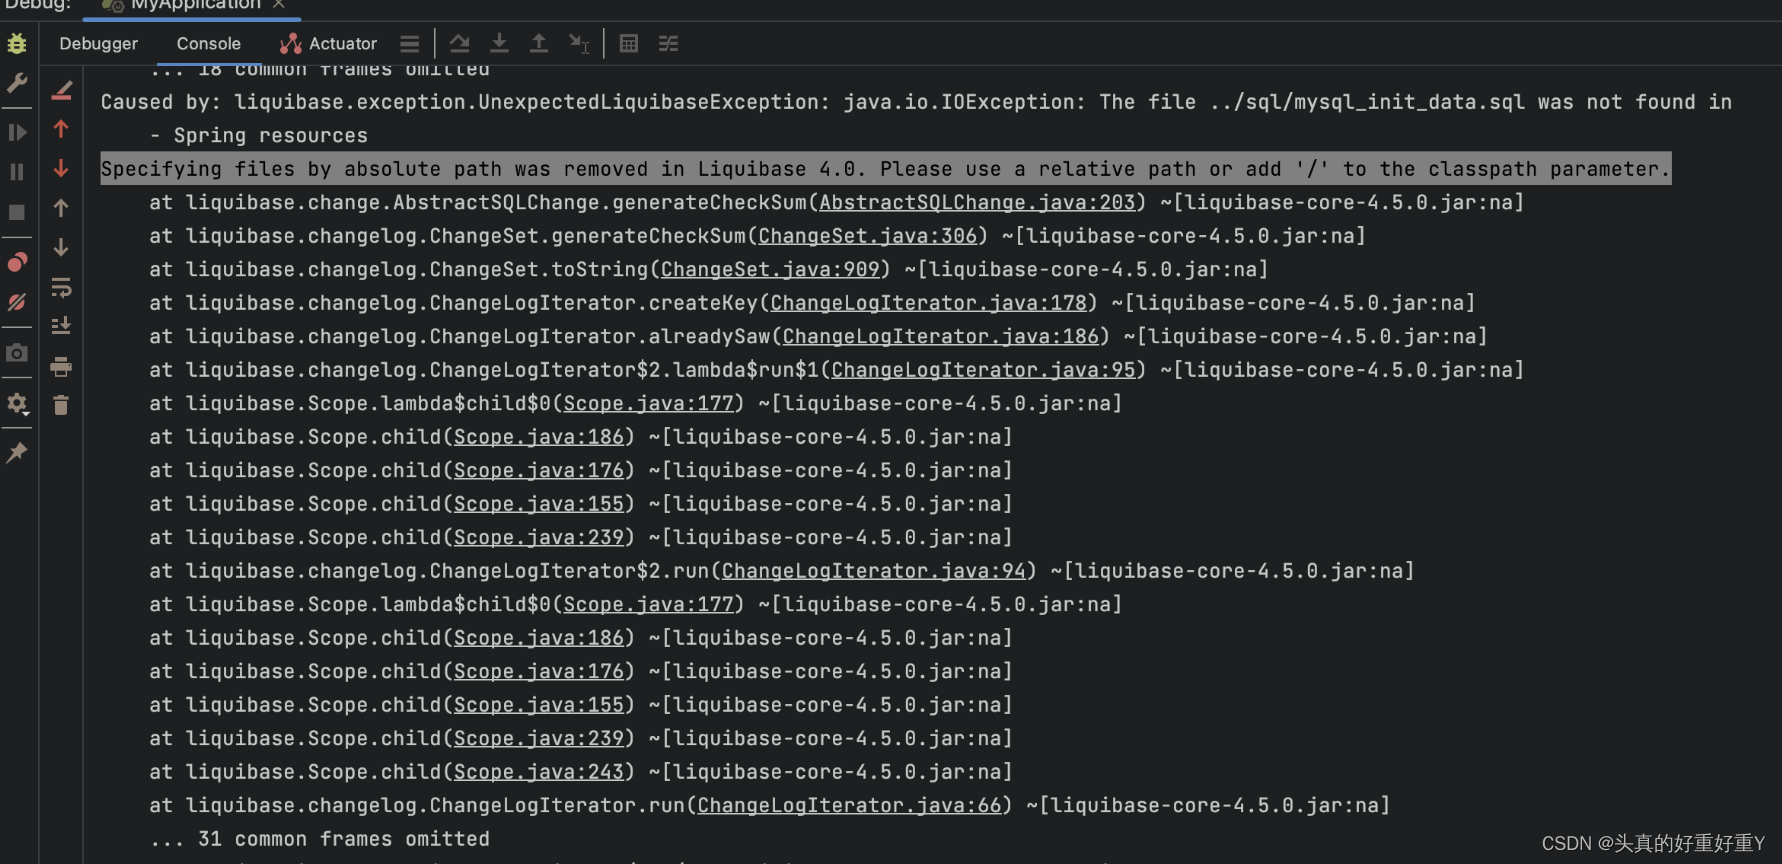Mute all breakpoints

(17, 302)
